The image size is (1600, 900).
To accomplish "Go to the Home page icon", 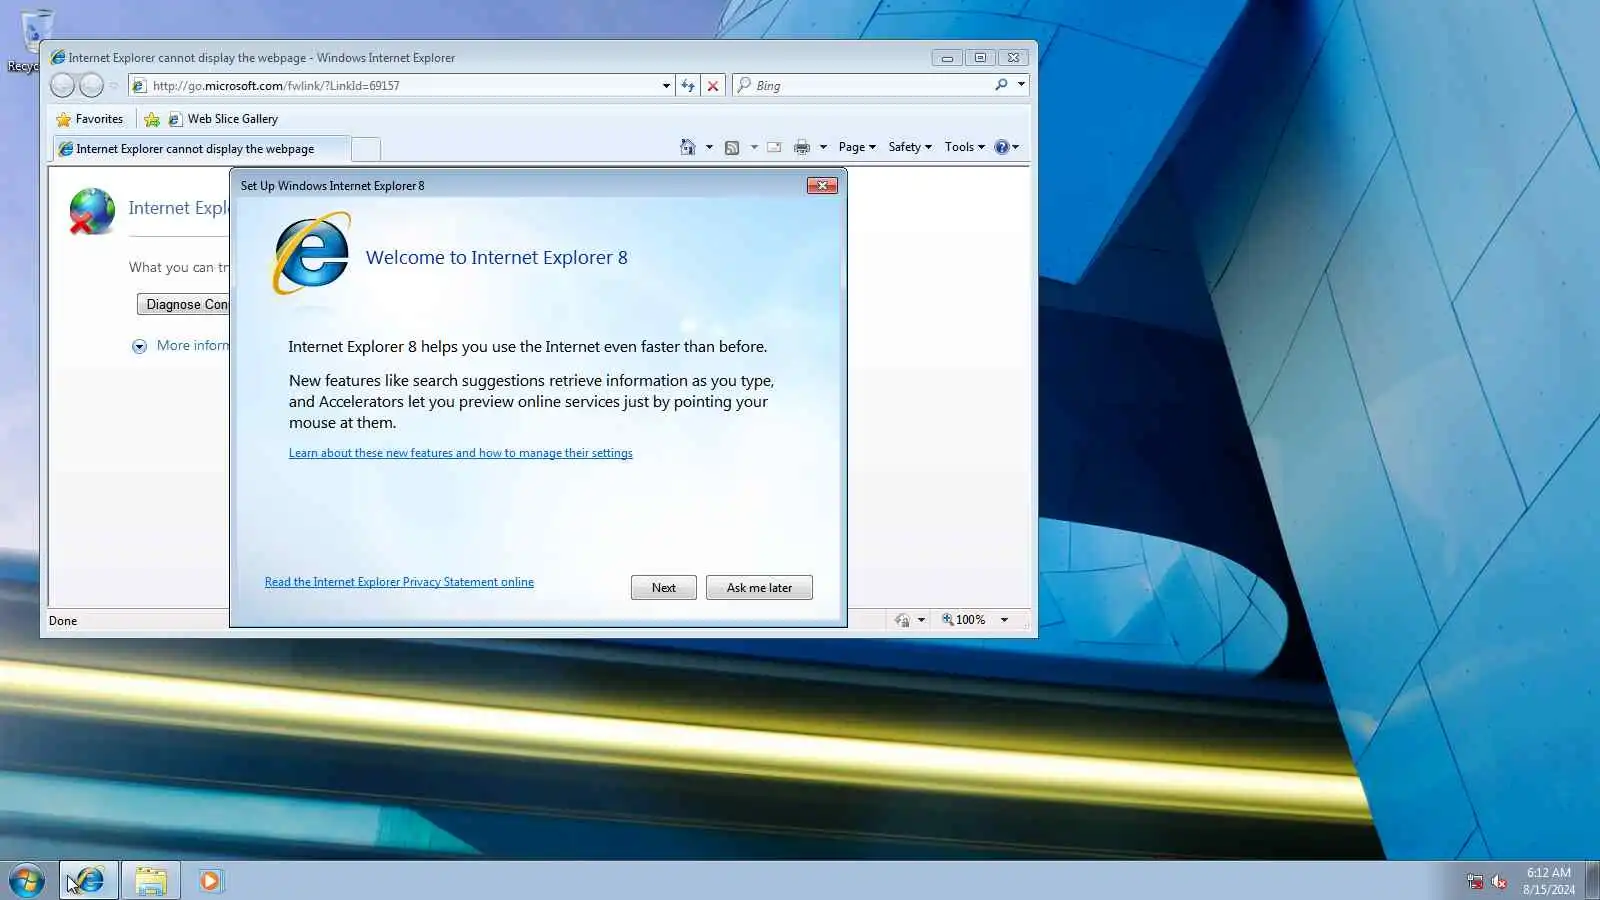I will (687, 147).
